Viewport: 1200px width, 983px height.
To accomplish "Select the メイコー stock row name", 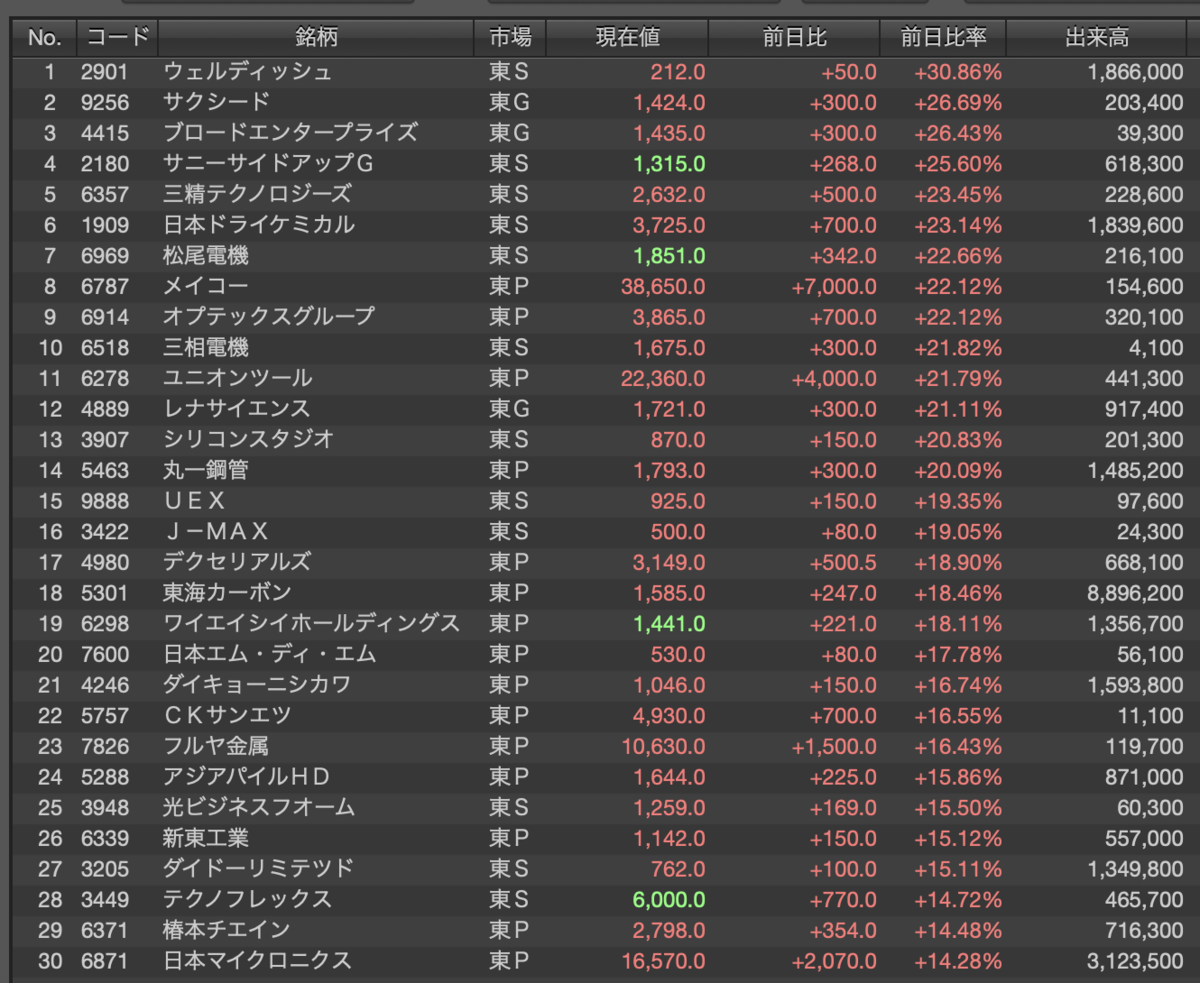I will [206, 286].
